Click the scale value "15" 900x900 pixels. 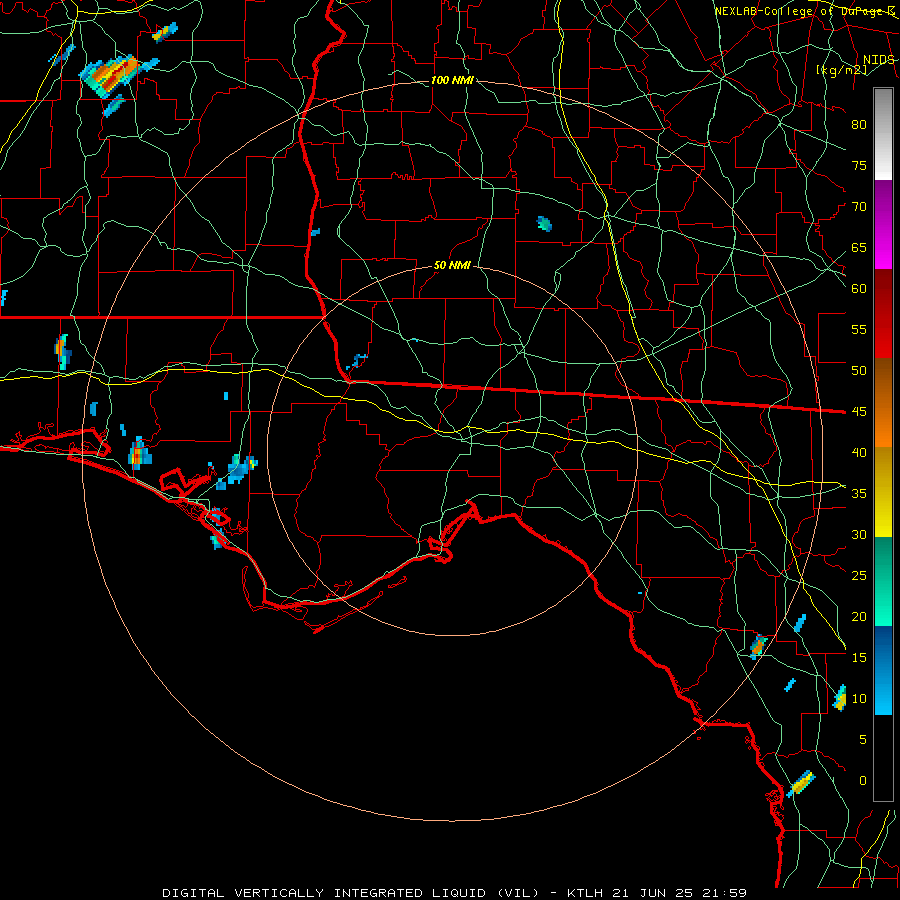[859, 658]
